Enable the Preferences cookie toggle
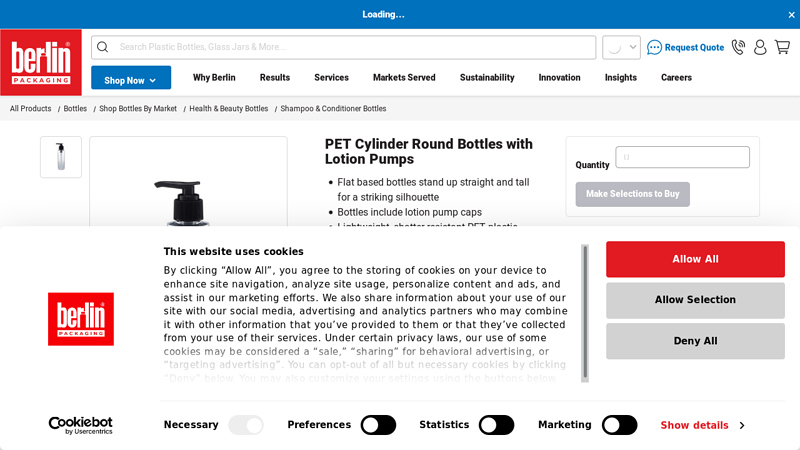The height and width of the screenshot is (450, 800). click(378, 425)
